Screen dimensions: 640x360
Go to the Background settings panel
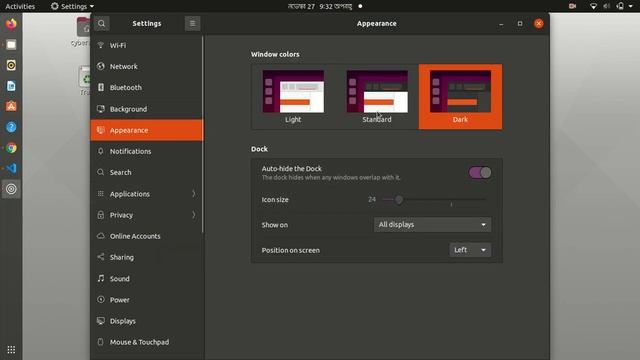(x=147, y=109)
